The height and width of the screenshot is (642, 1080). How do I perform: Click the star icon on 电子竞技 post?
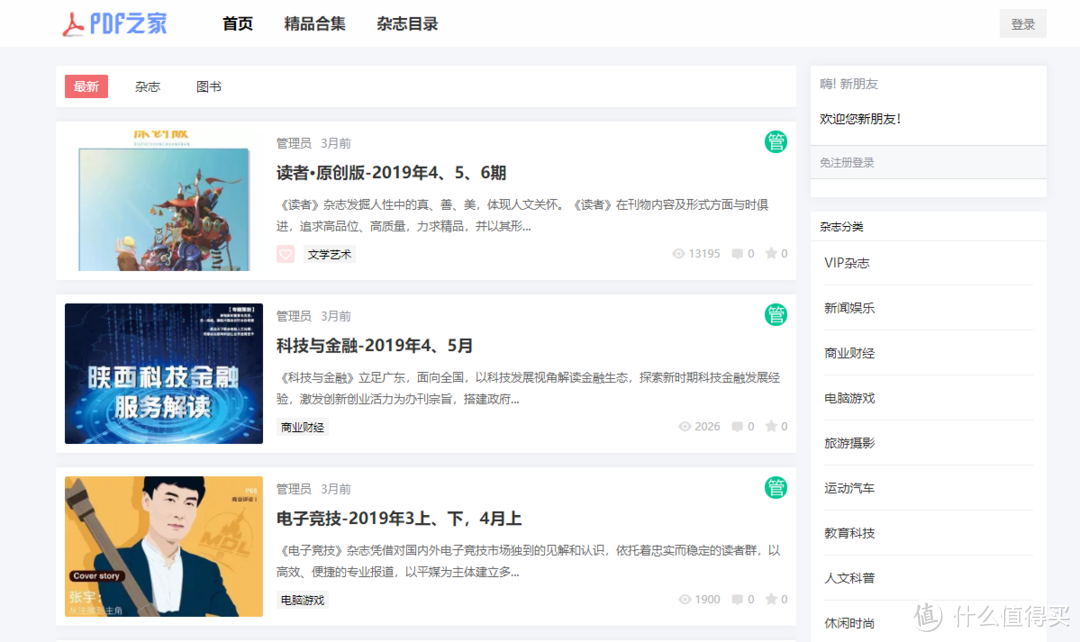(x=771, y=599)
